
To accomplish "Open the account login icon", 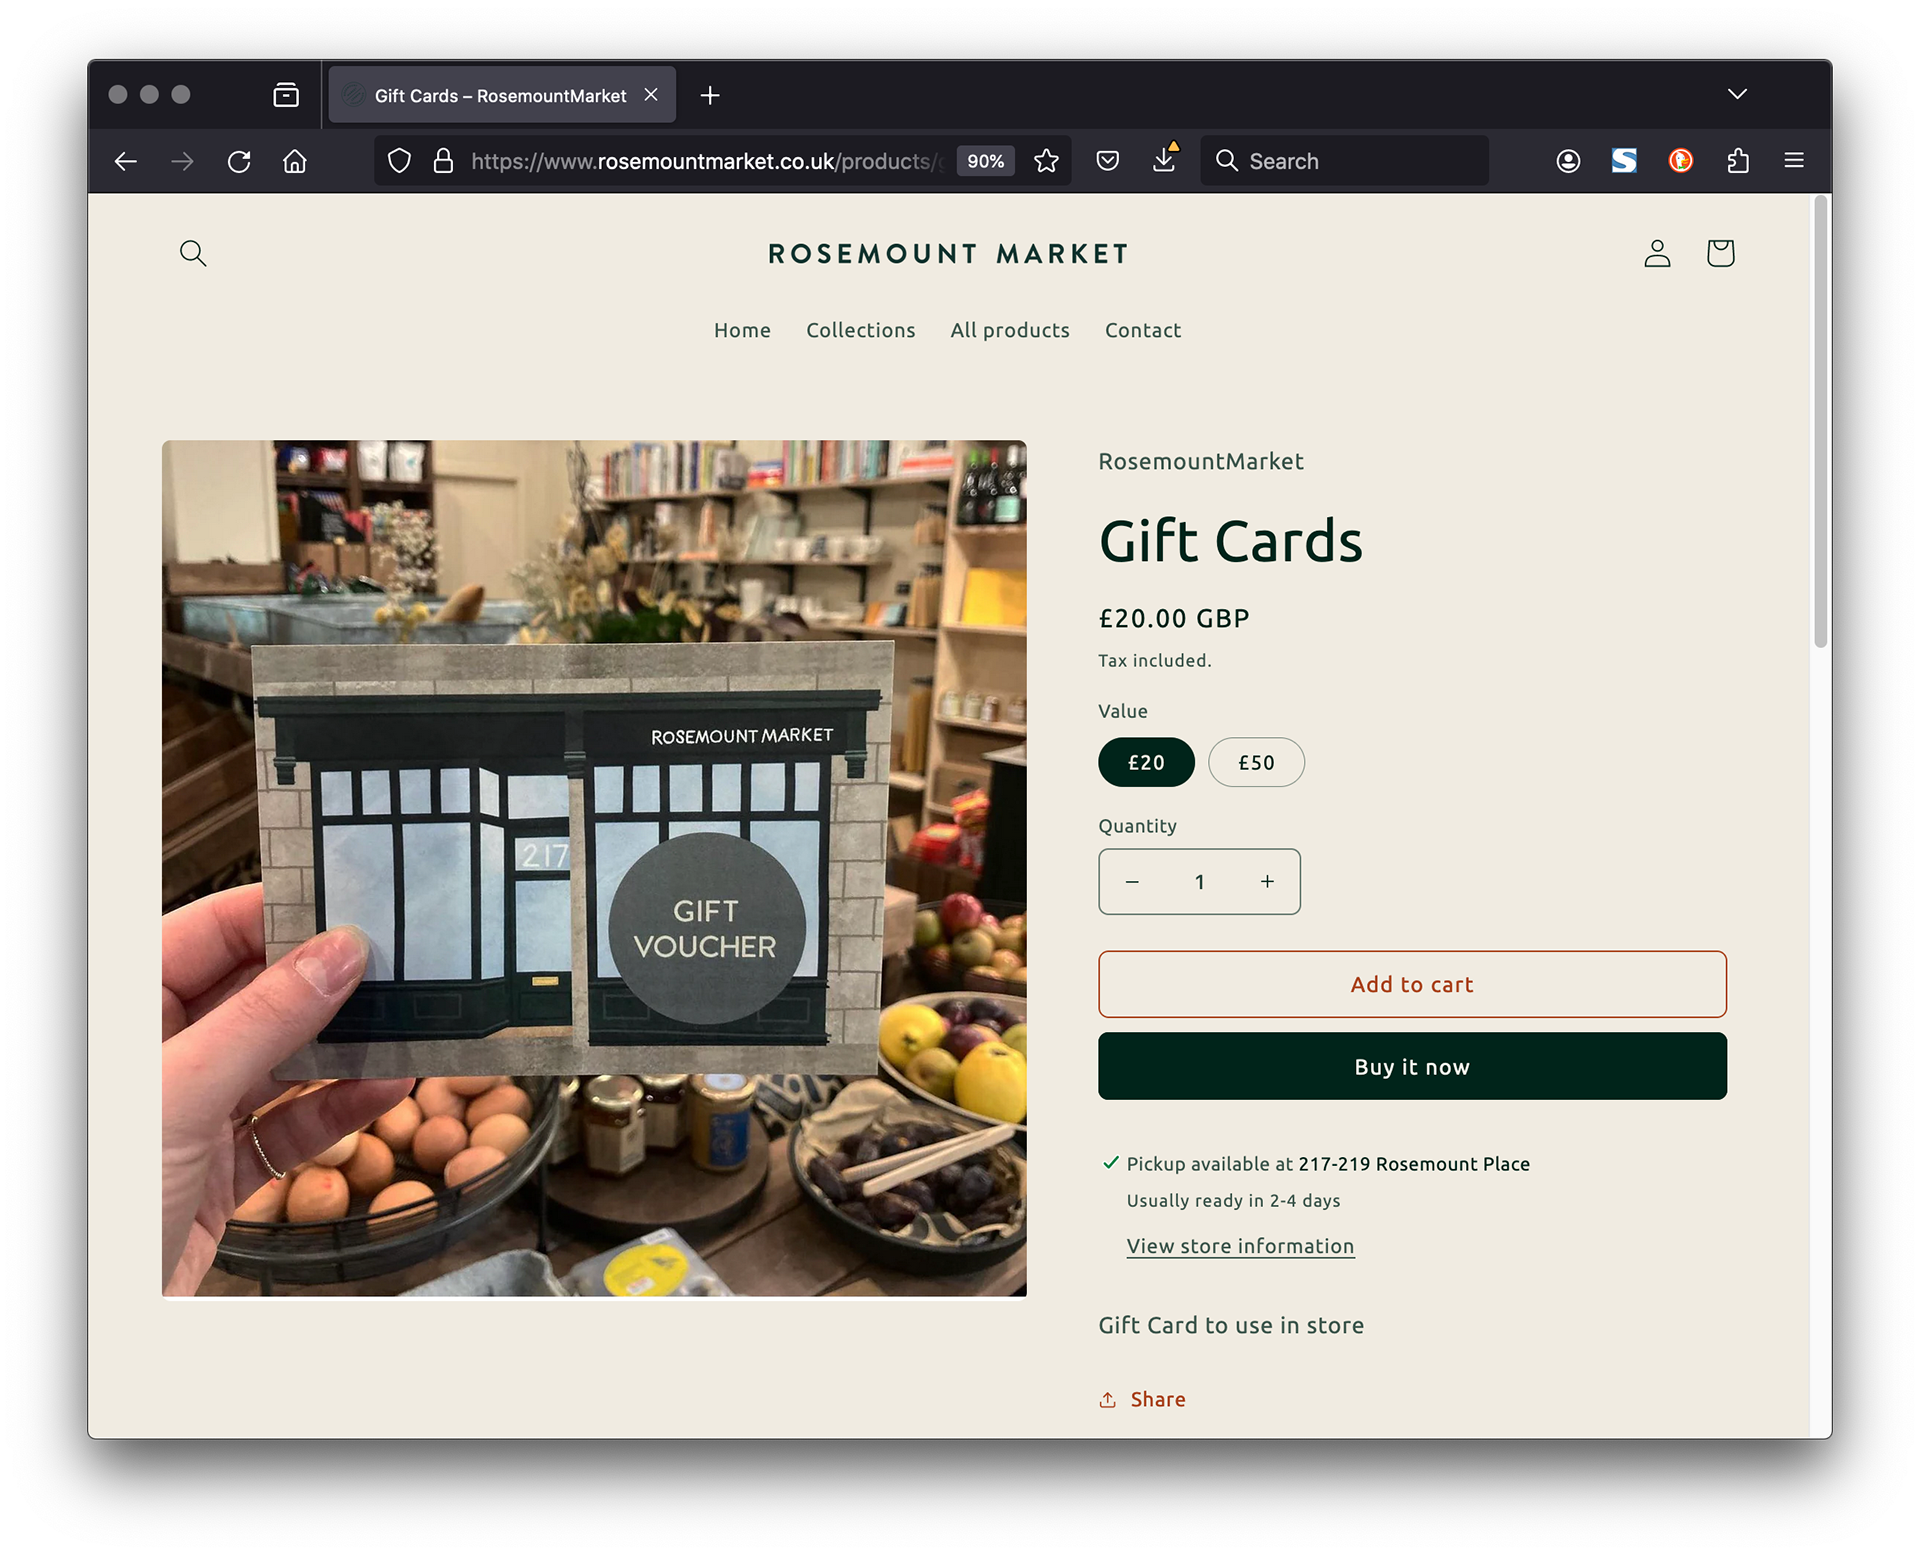I will [x=1657, y=253].
